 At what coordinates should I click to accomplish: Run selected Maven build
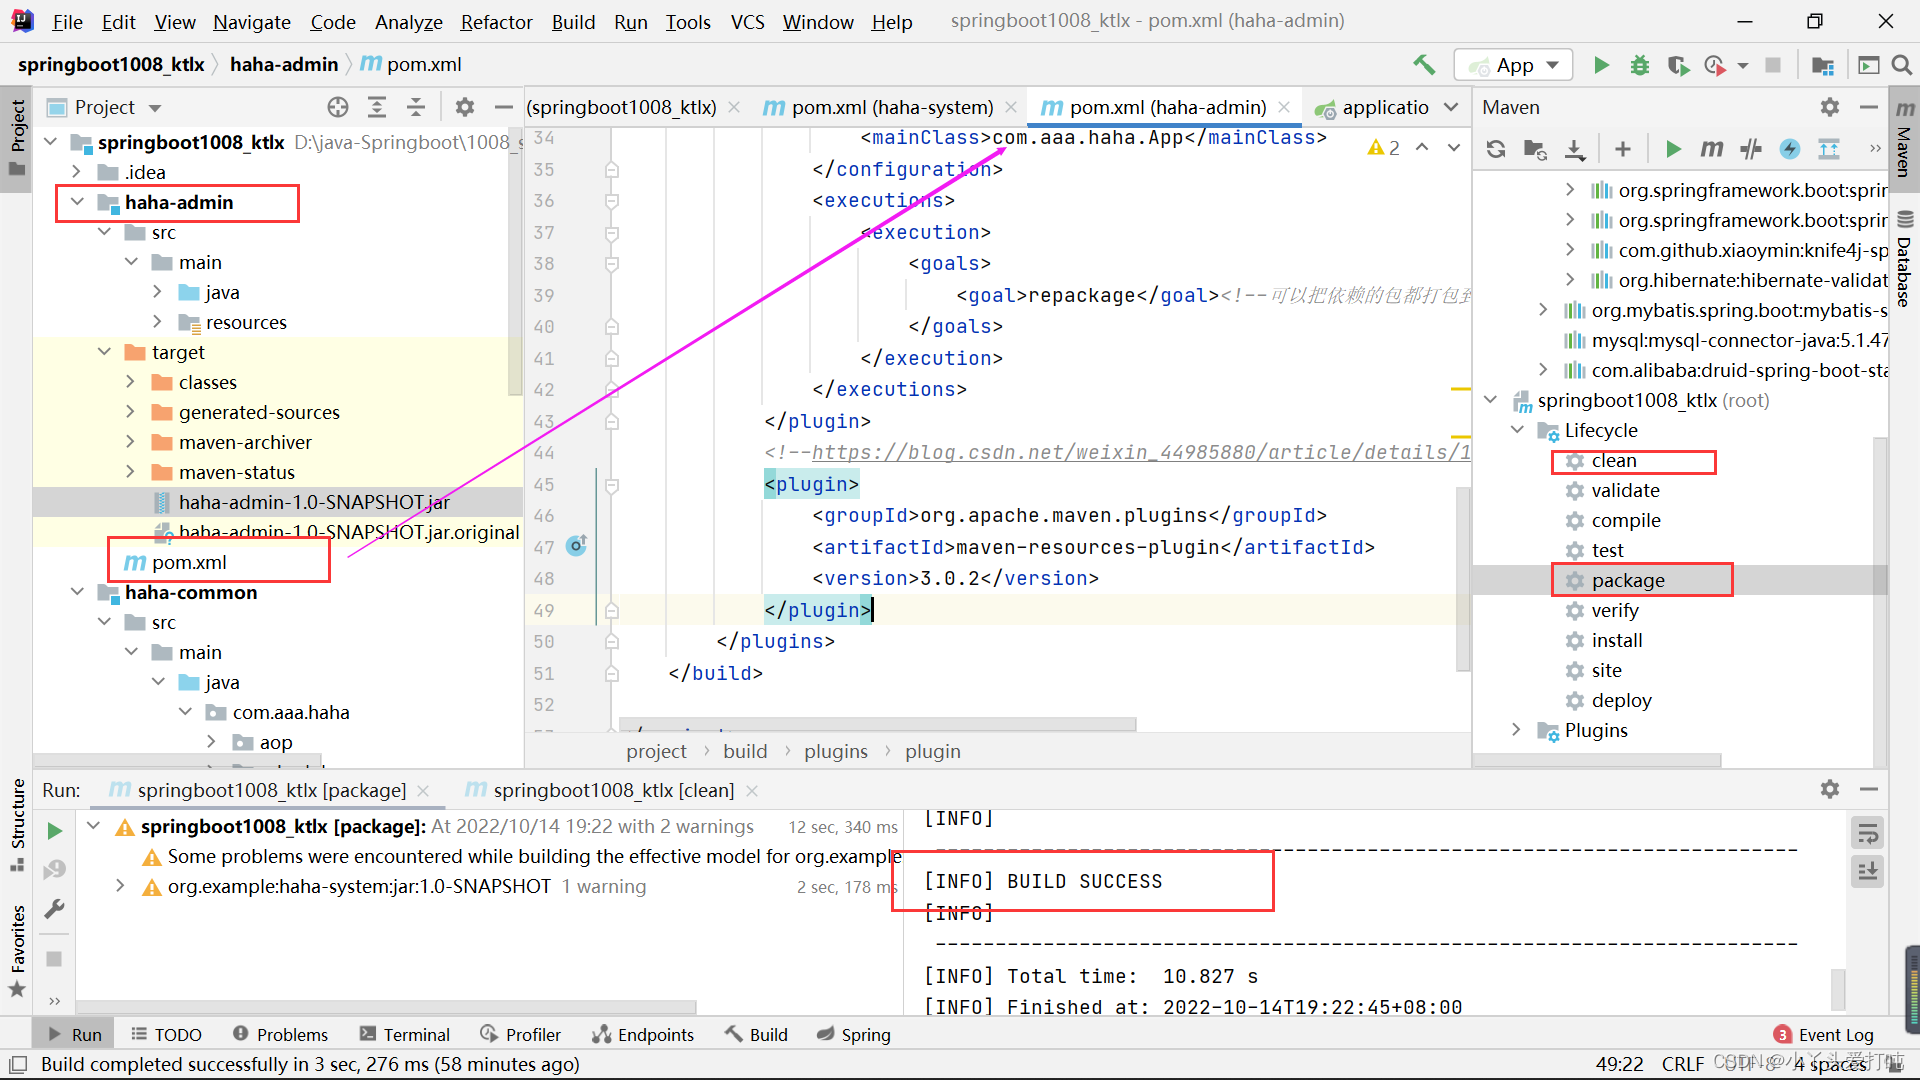tap(1673, 149)
